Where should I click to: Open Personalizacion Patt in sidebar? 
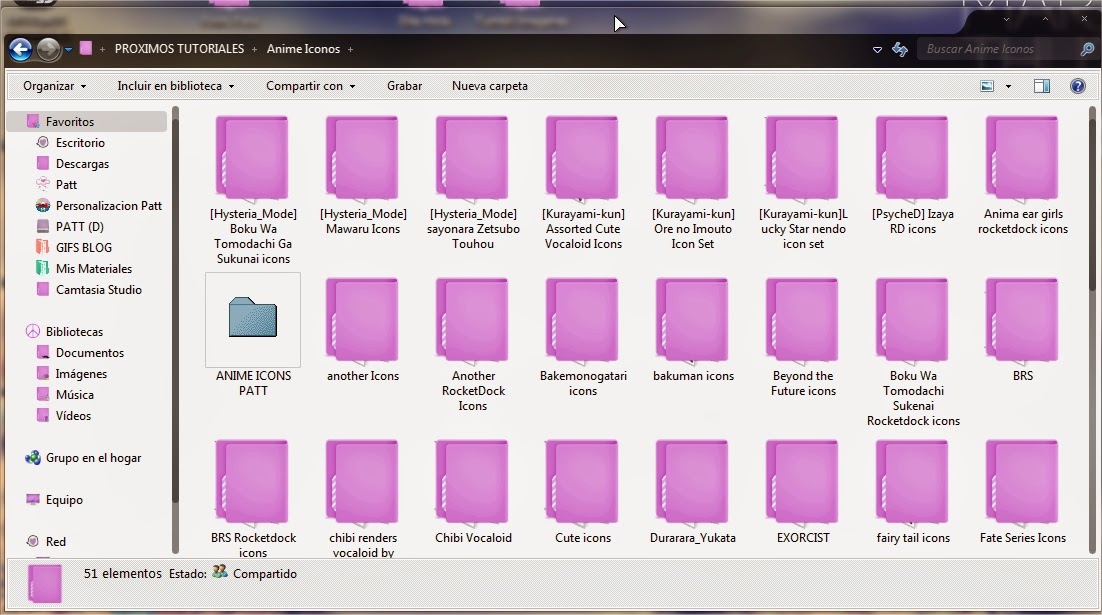point(108,206)
